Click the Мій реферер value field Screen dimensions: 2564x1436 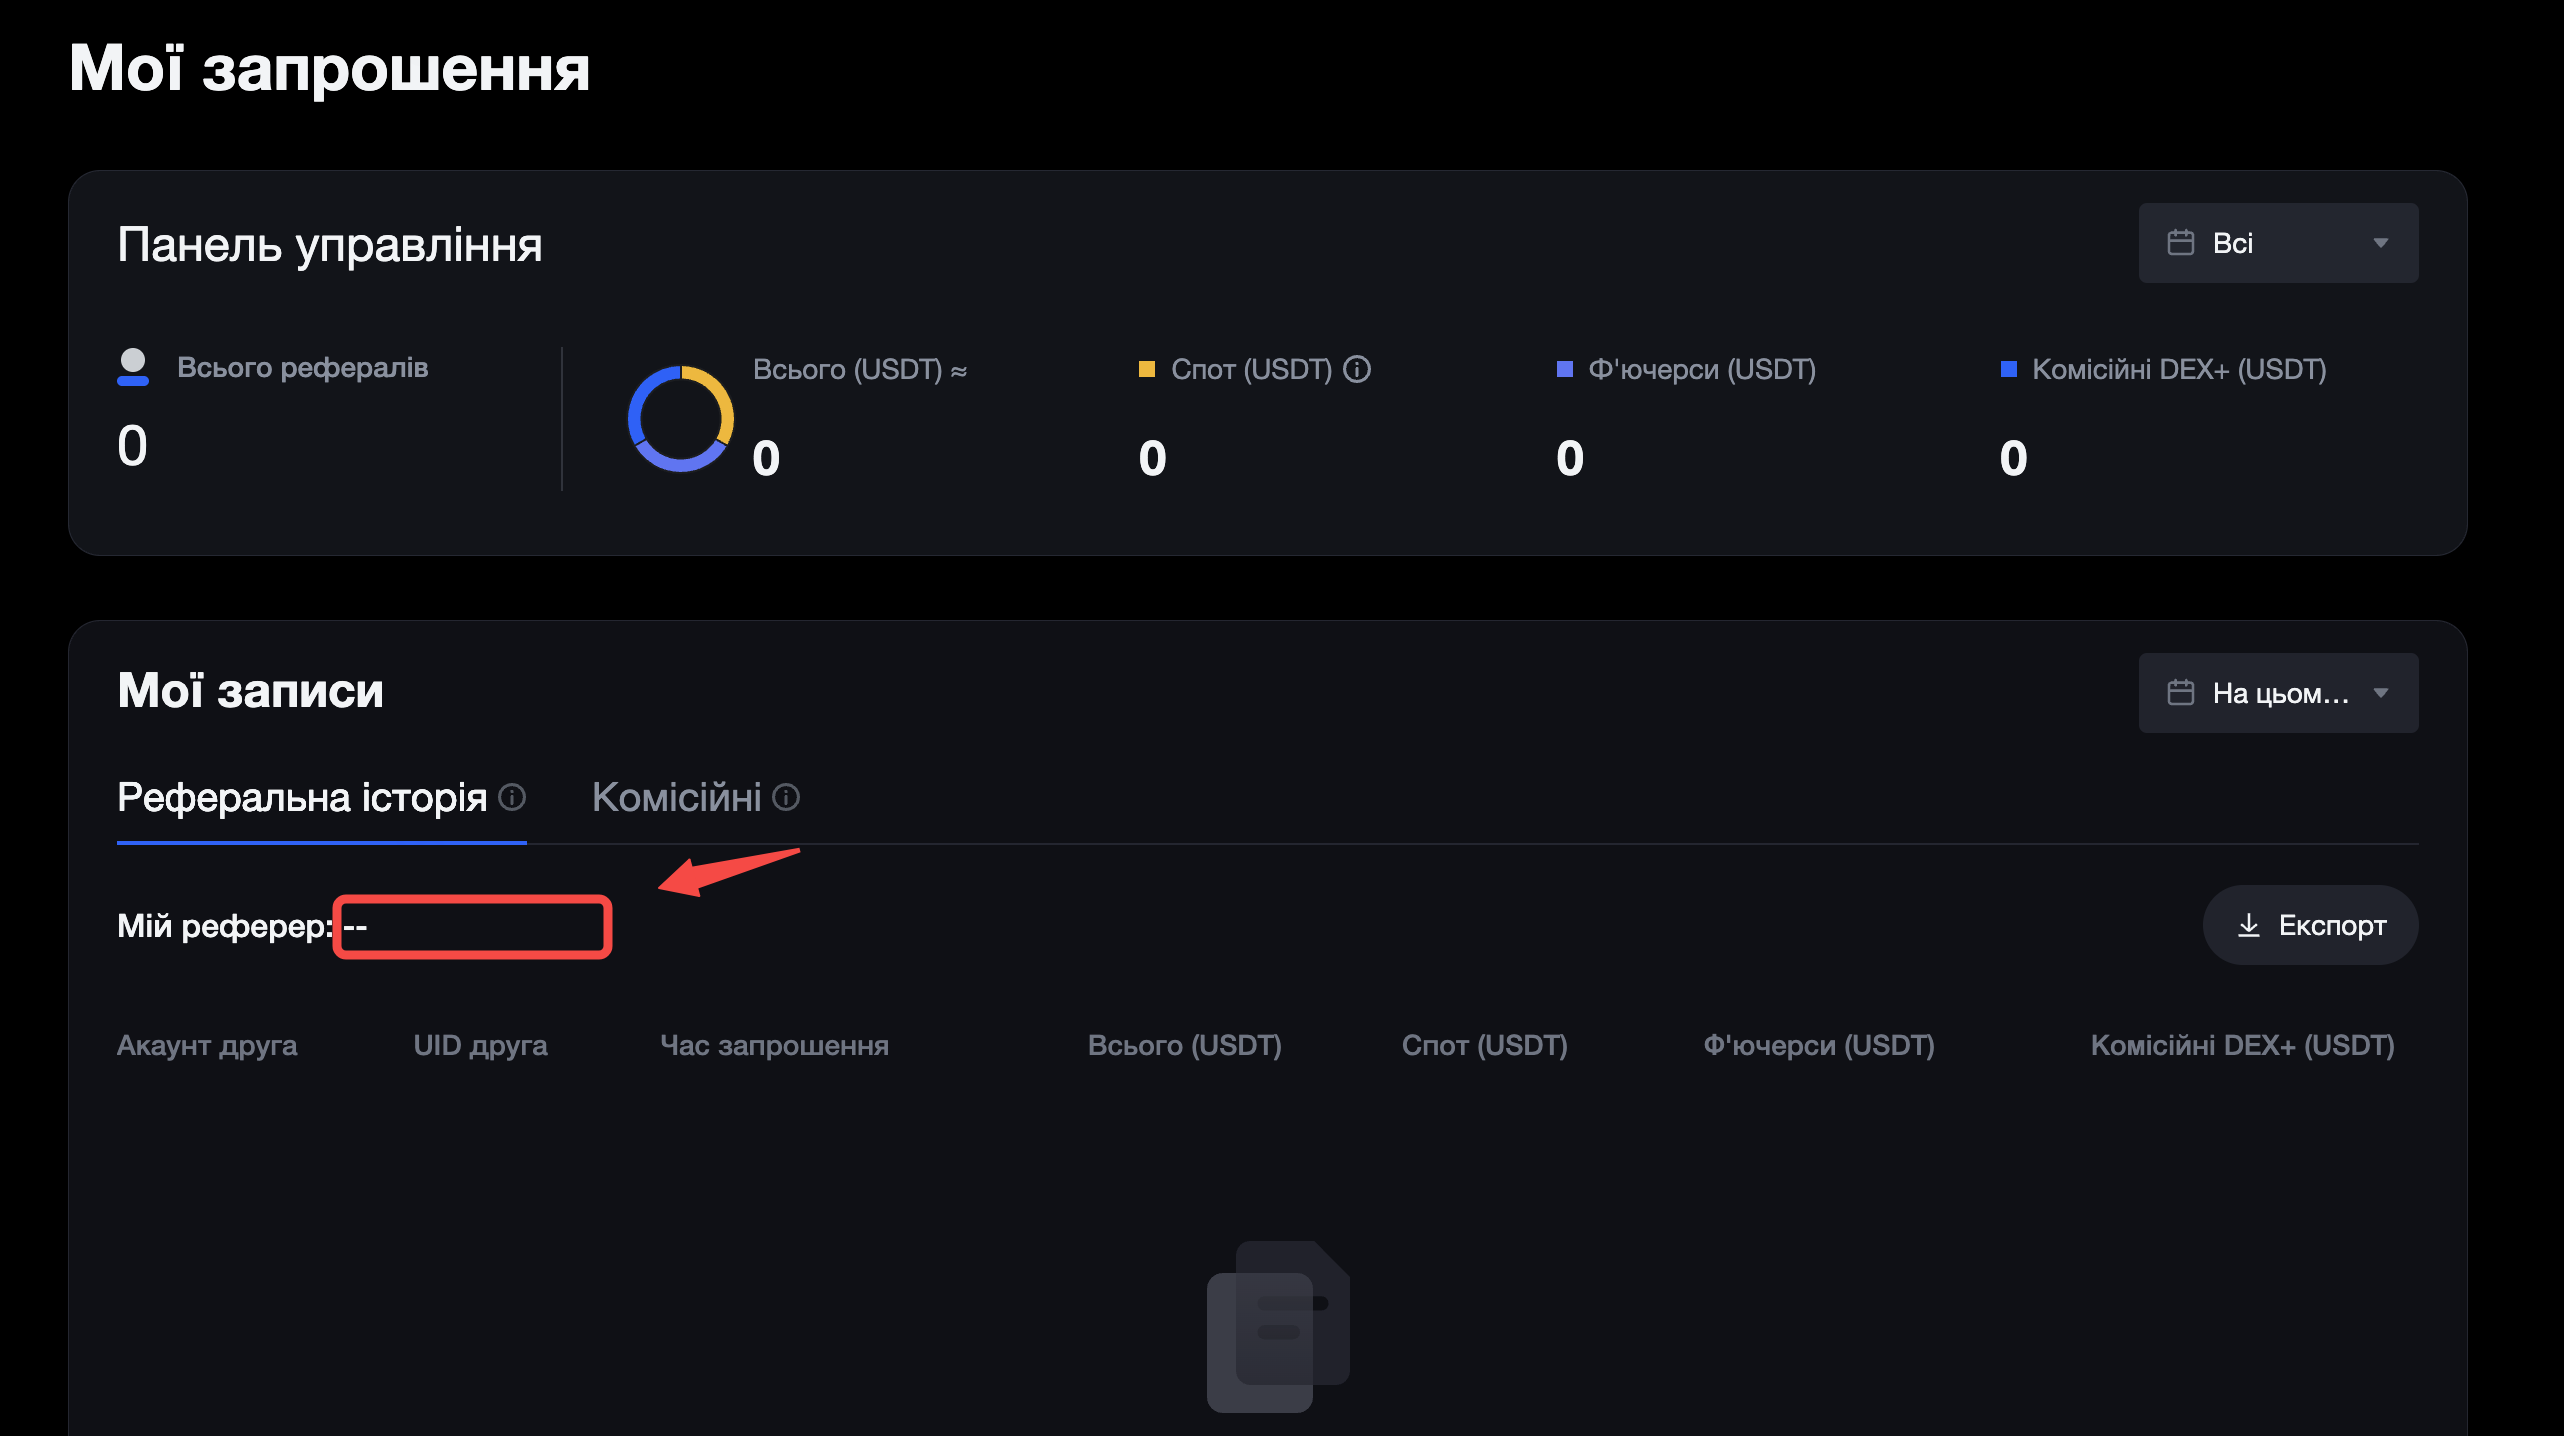click(x=473, y=927)
